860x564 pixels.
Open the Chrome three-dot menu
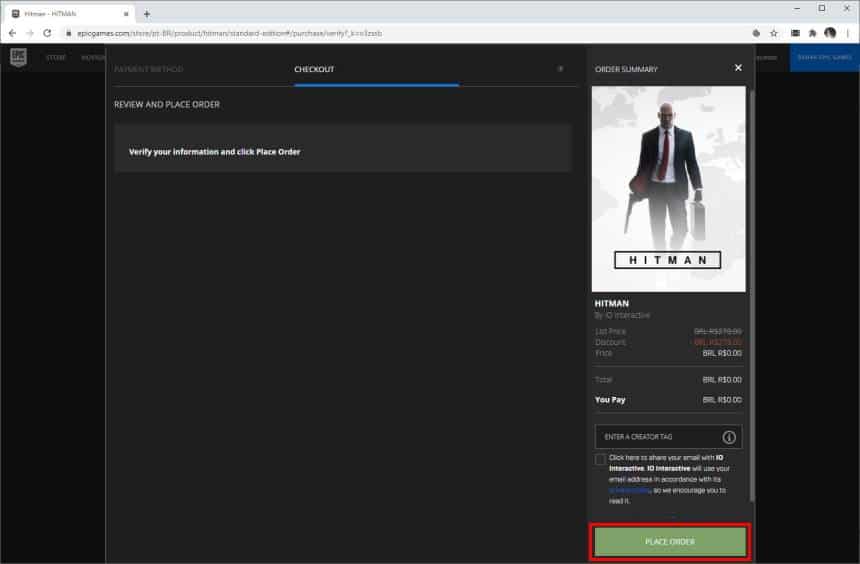848,33
